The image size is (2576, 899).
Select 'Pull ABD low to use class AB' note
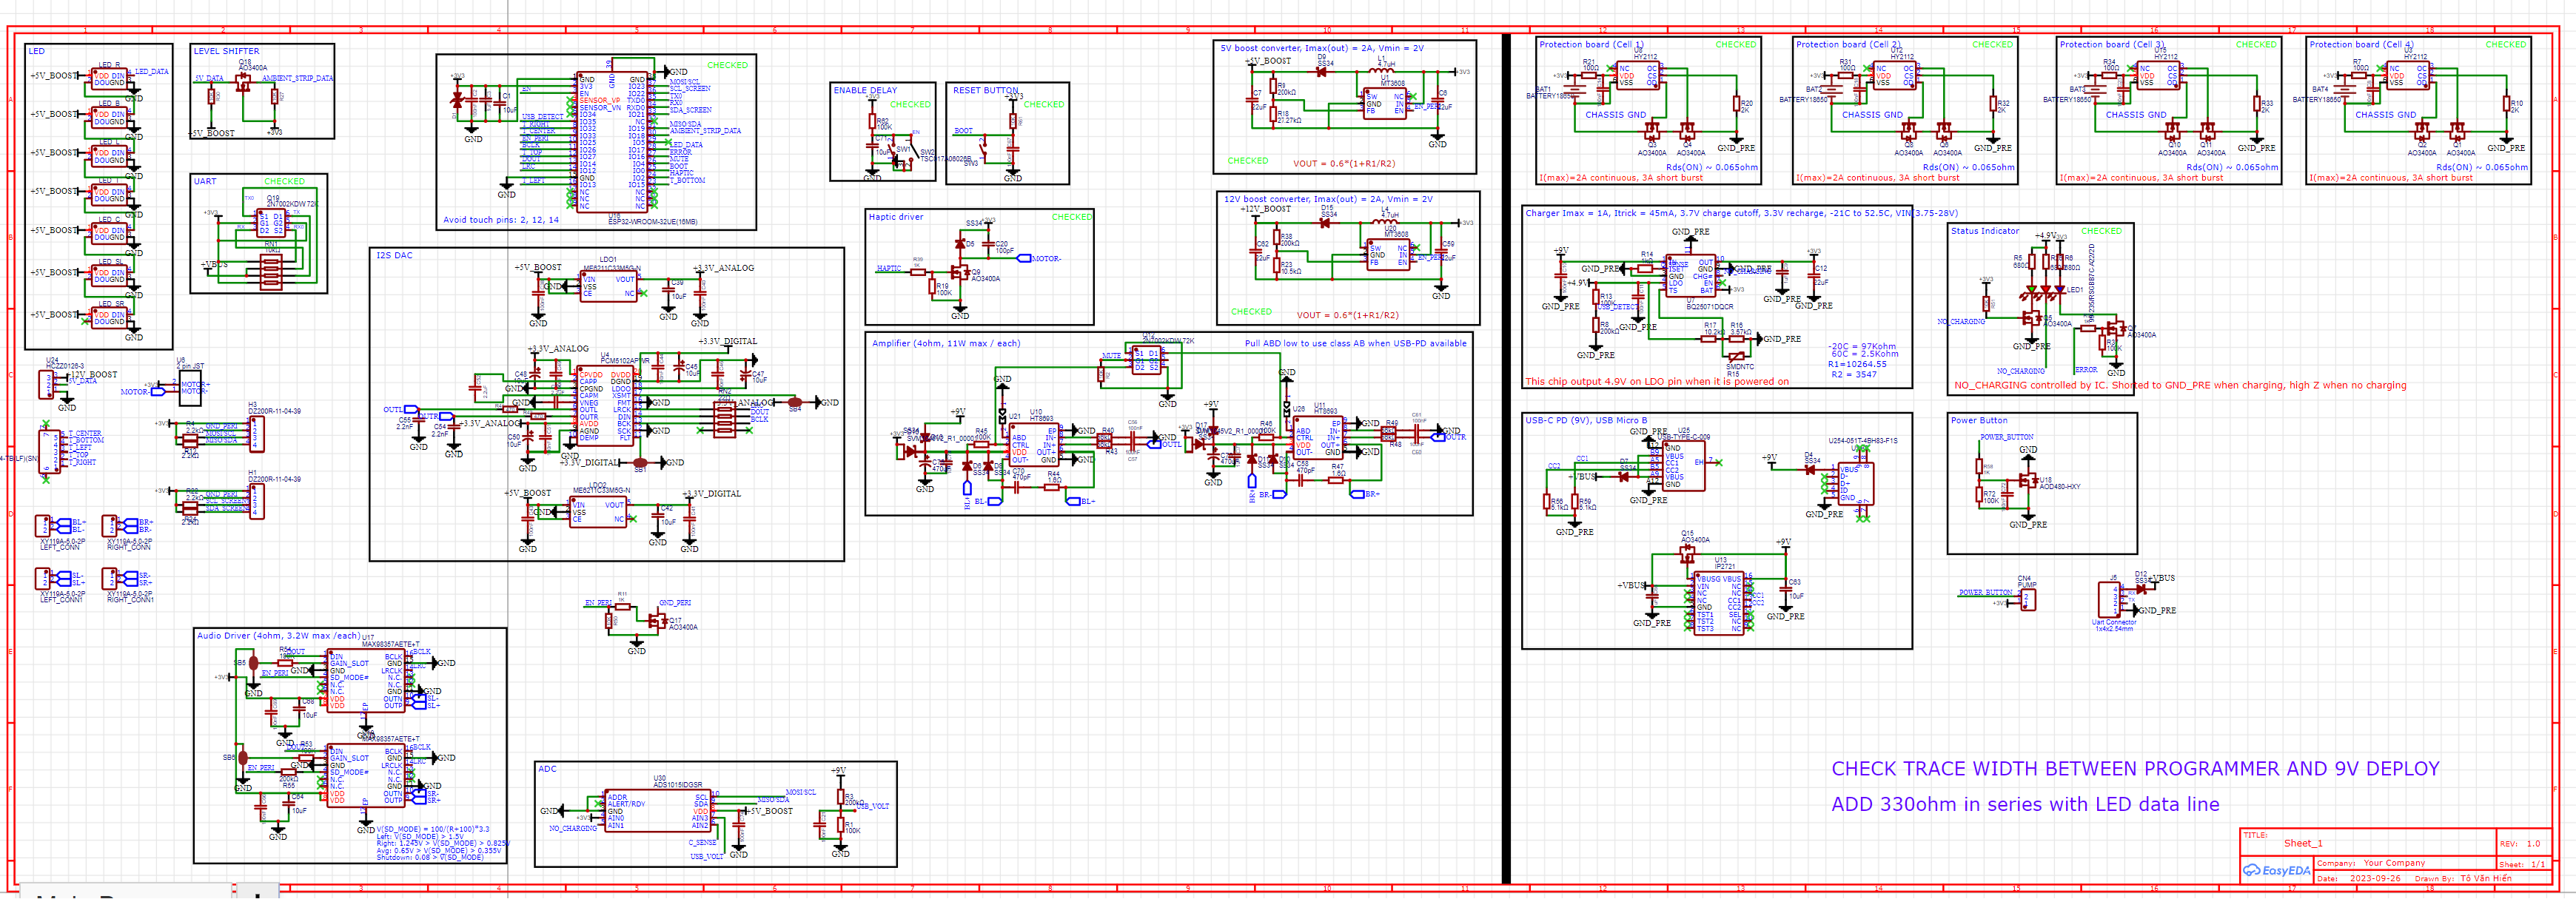[1355, 344]
